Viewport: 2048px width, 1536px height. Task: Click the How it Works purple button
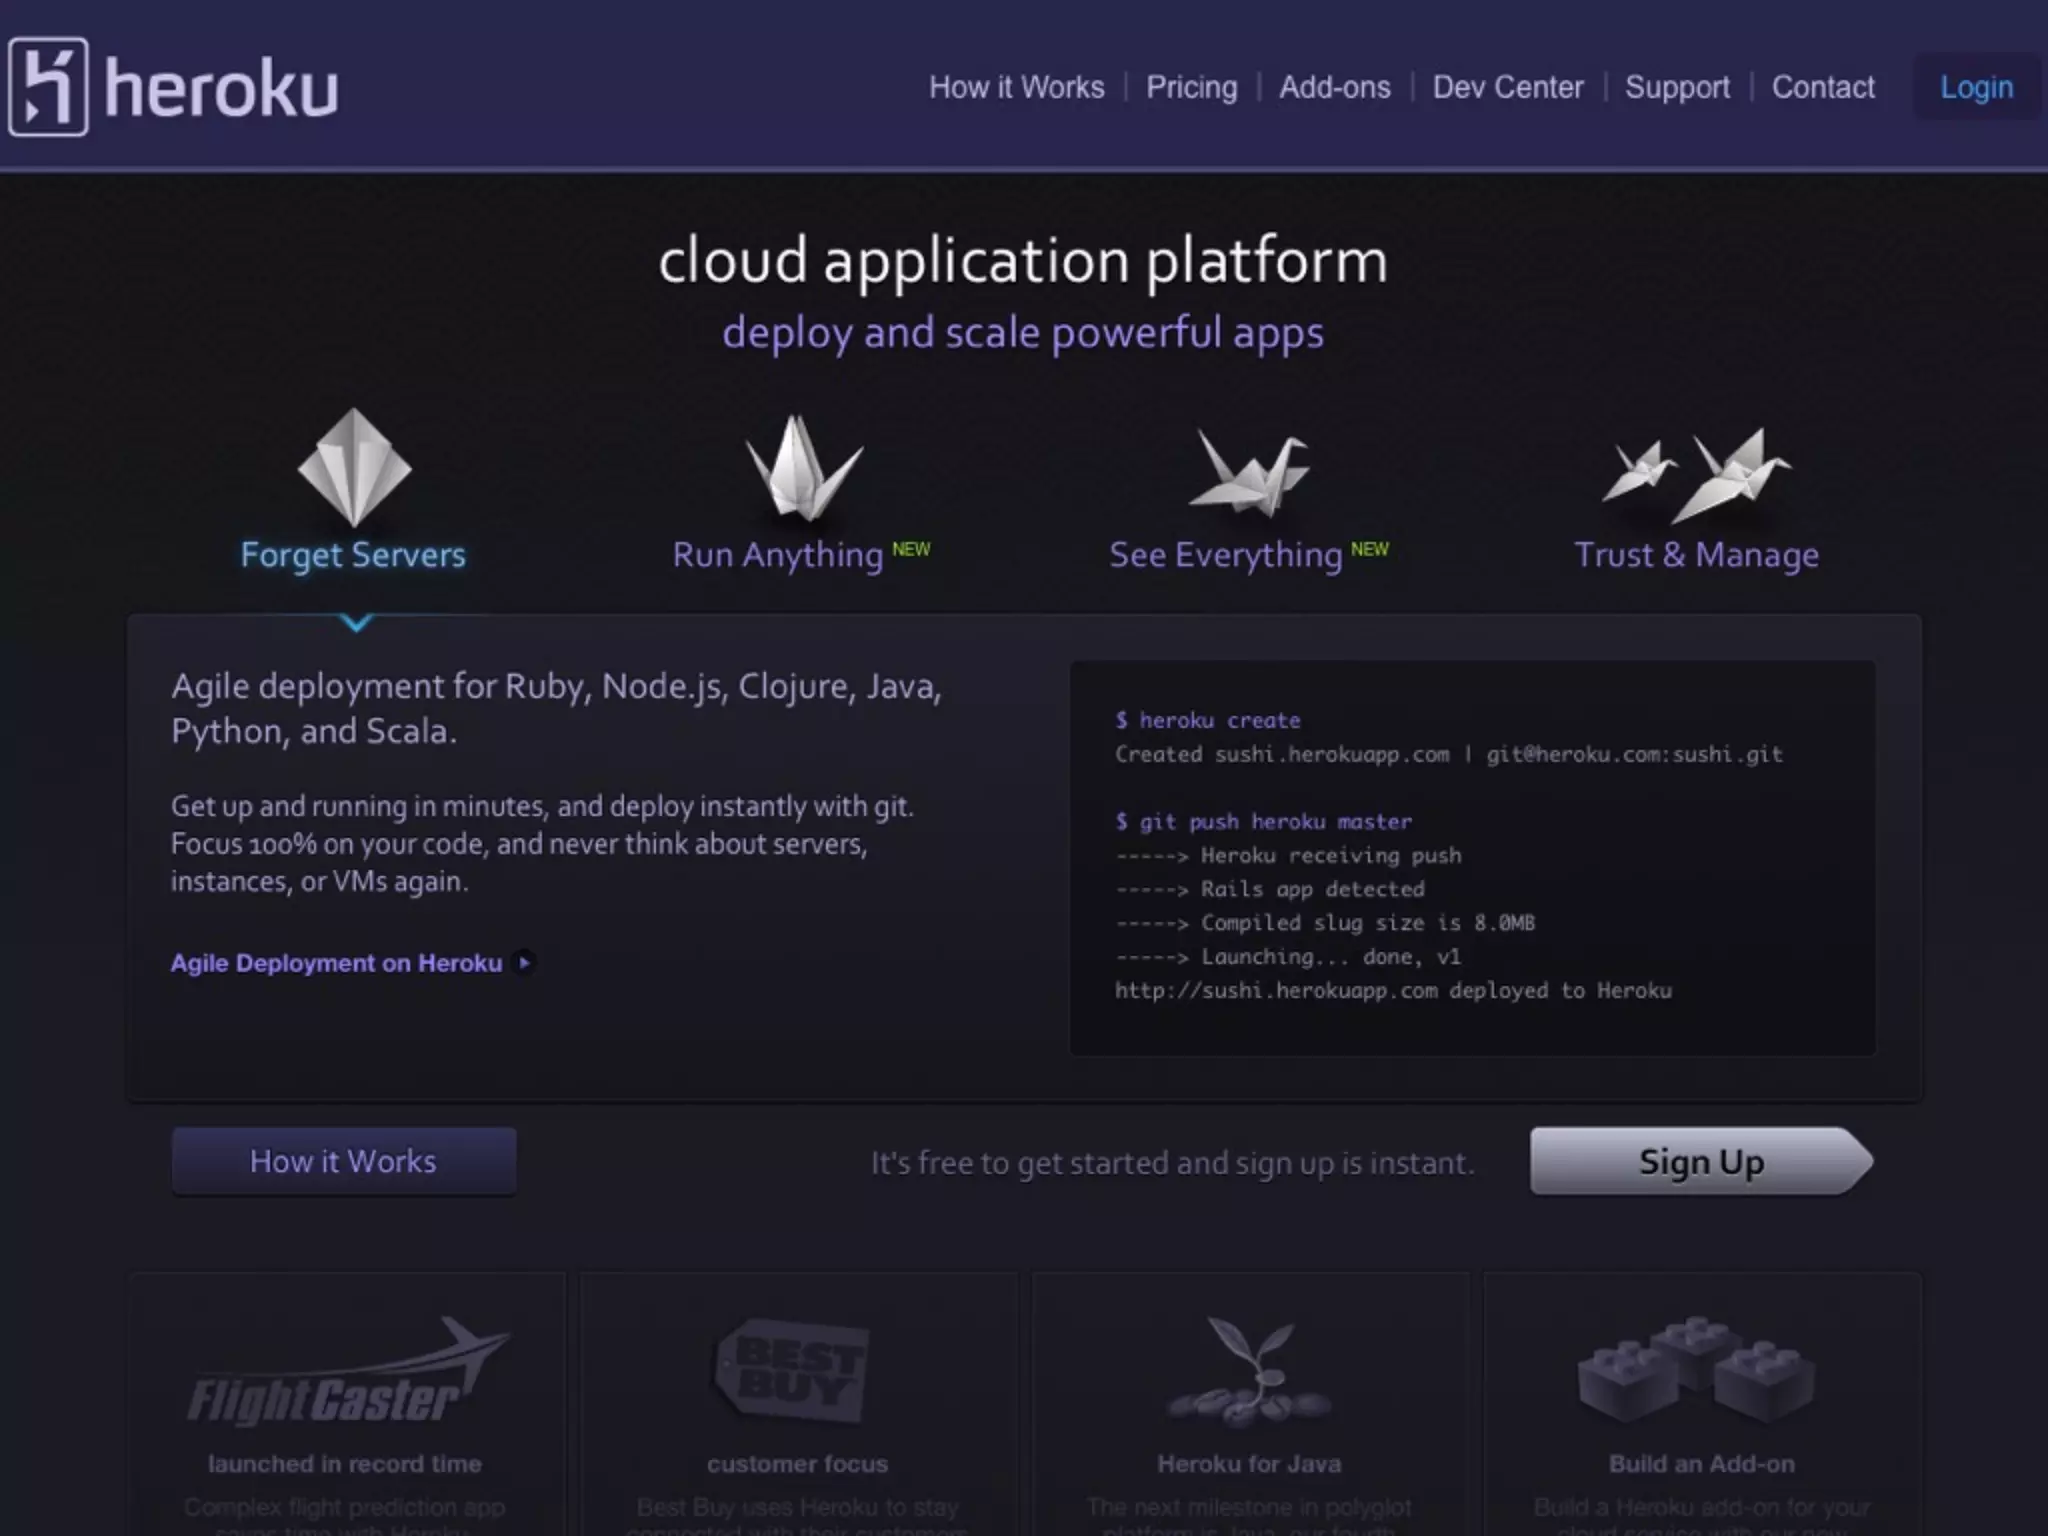coord(343,1161)
